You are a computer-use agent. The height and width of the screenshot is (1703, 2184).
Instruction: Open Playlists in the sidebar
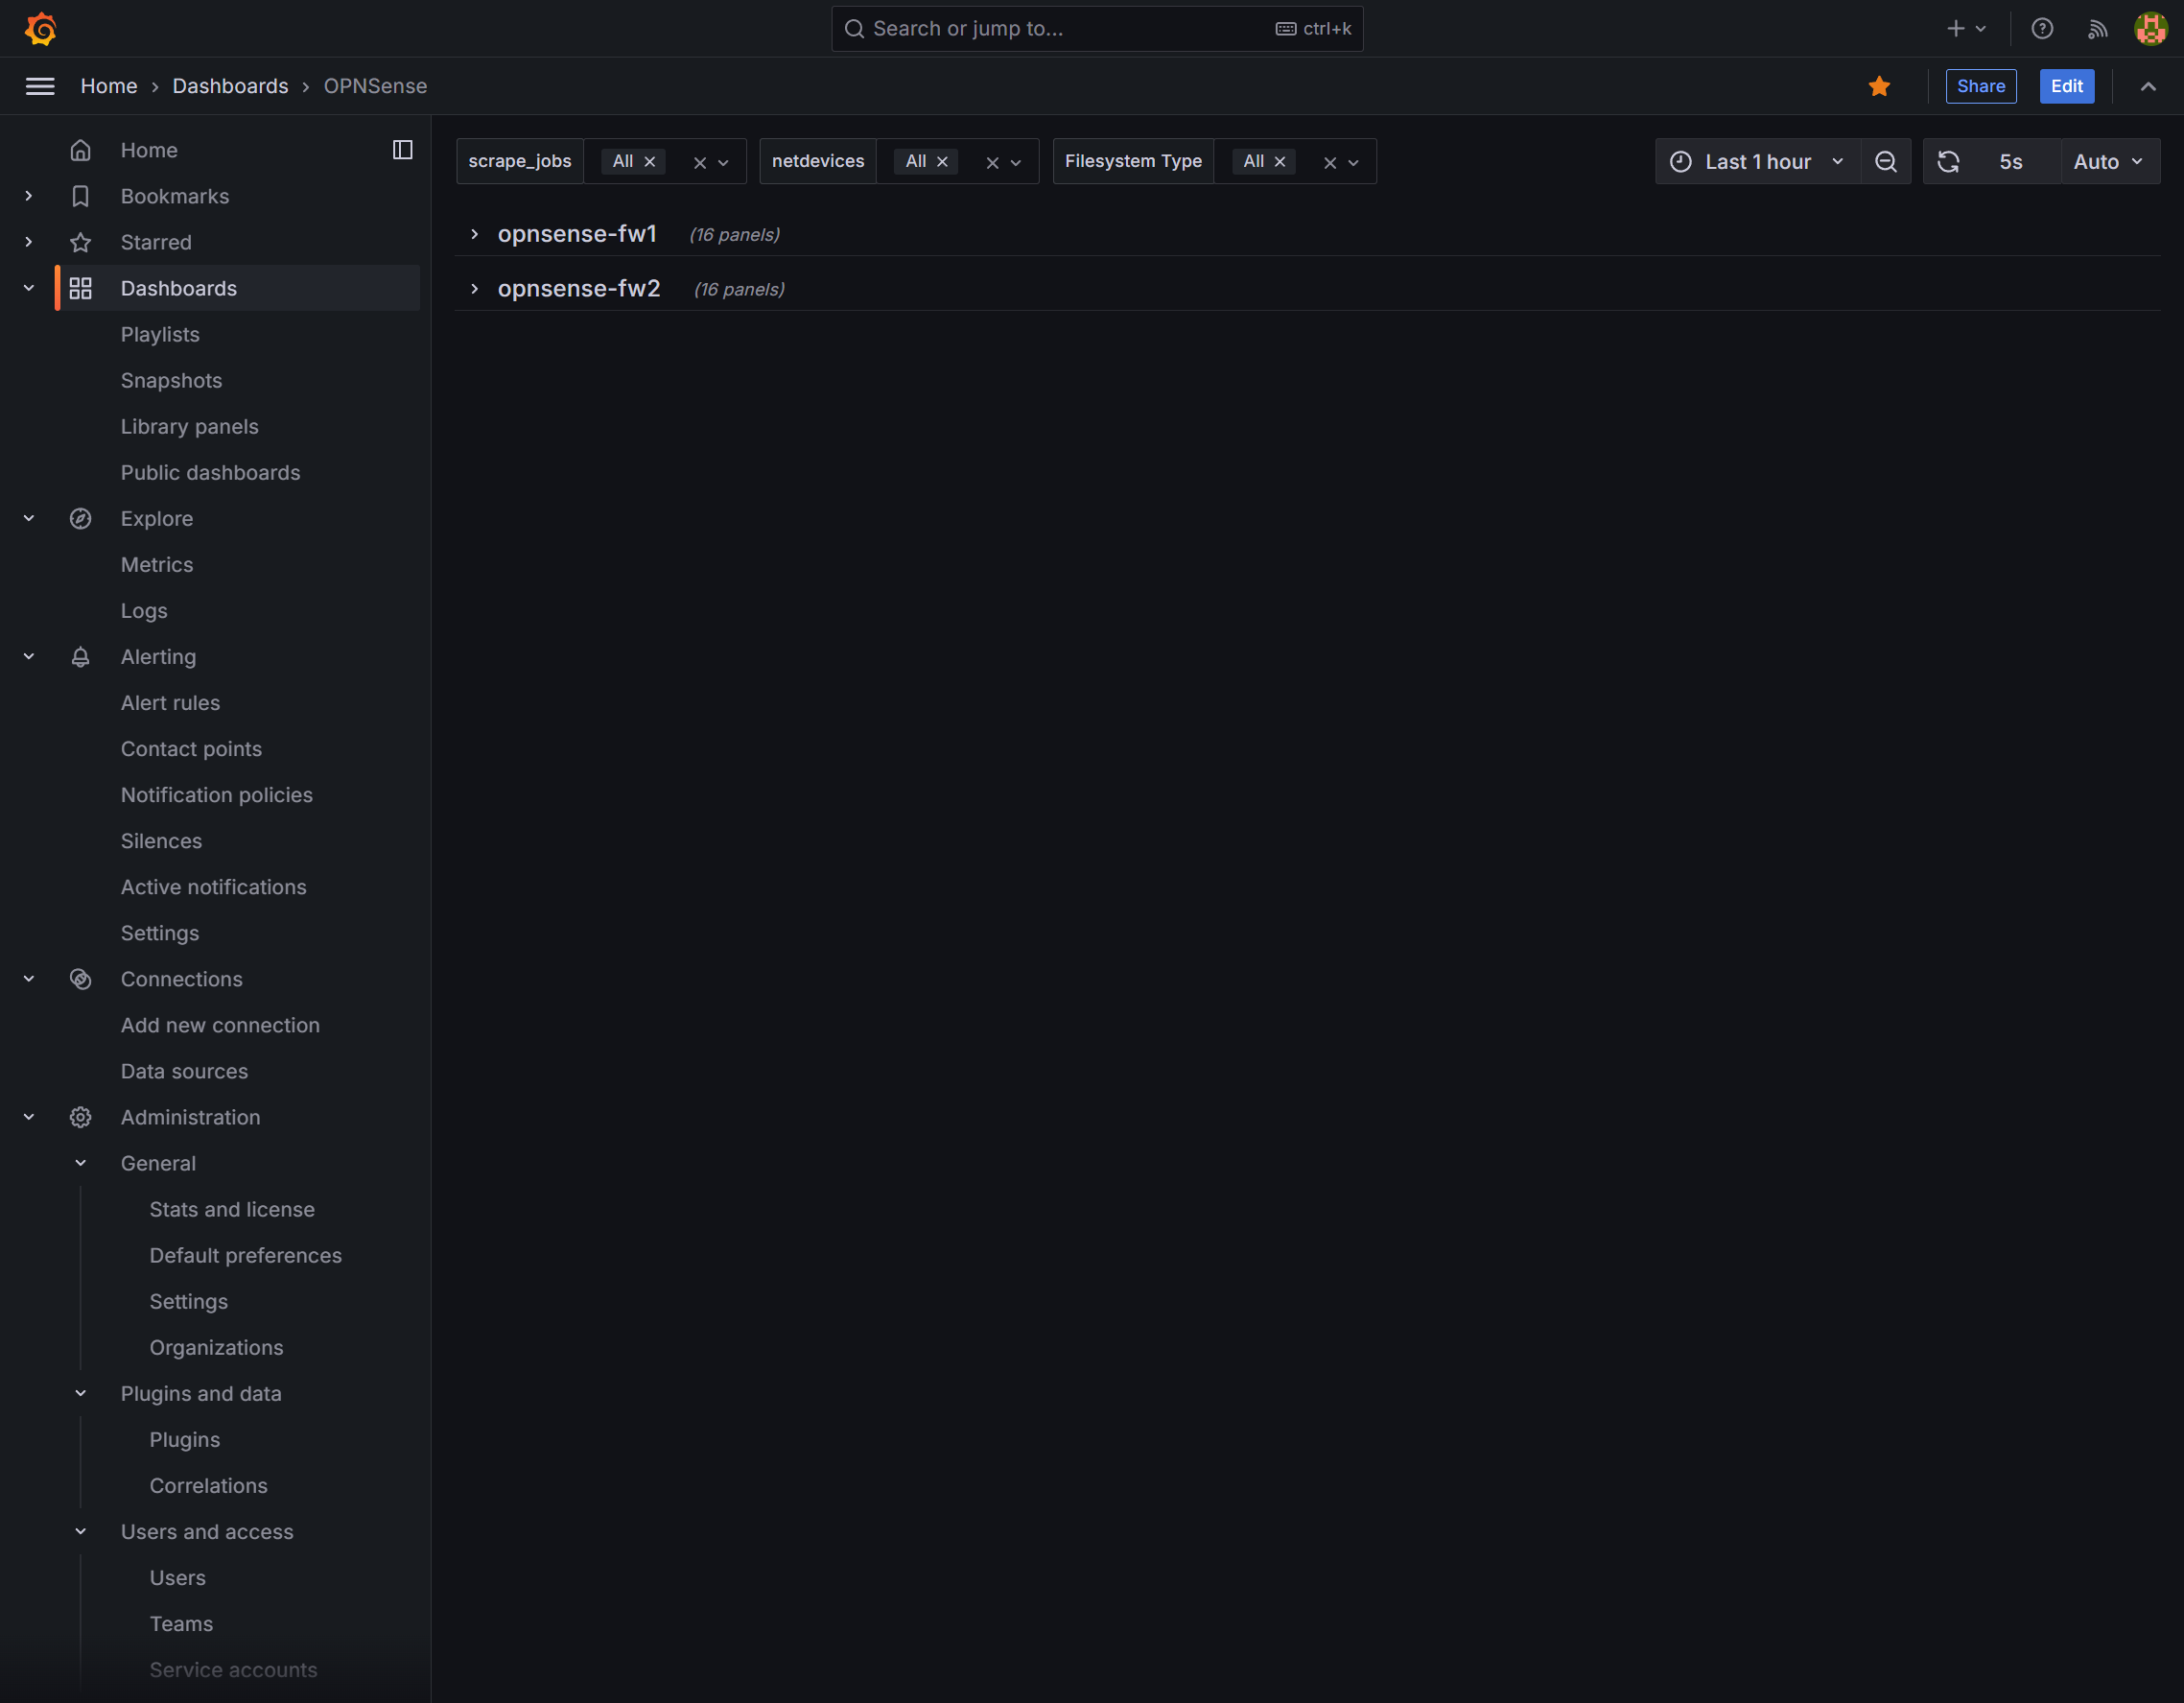point(160,334)
